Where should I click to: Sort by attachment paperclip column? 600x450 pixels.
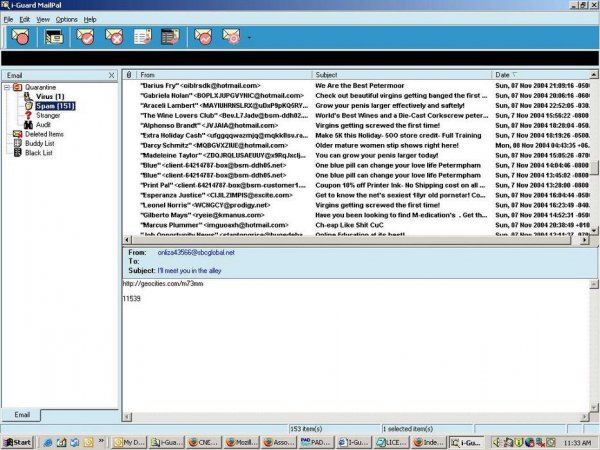pyautogui.click(x=129, y=75)
